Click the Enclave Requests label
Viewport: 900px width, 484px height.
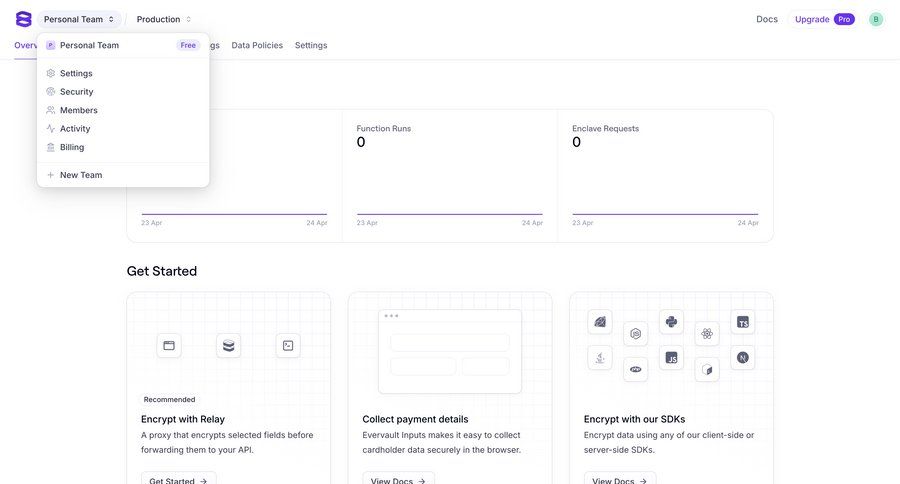click(606, 129)
